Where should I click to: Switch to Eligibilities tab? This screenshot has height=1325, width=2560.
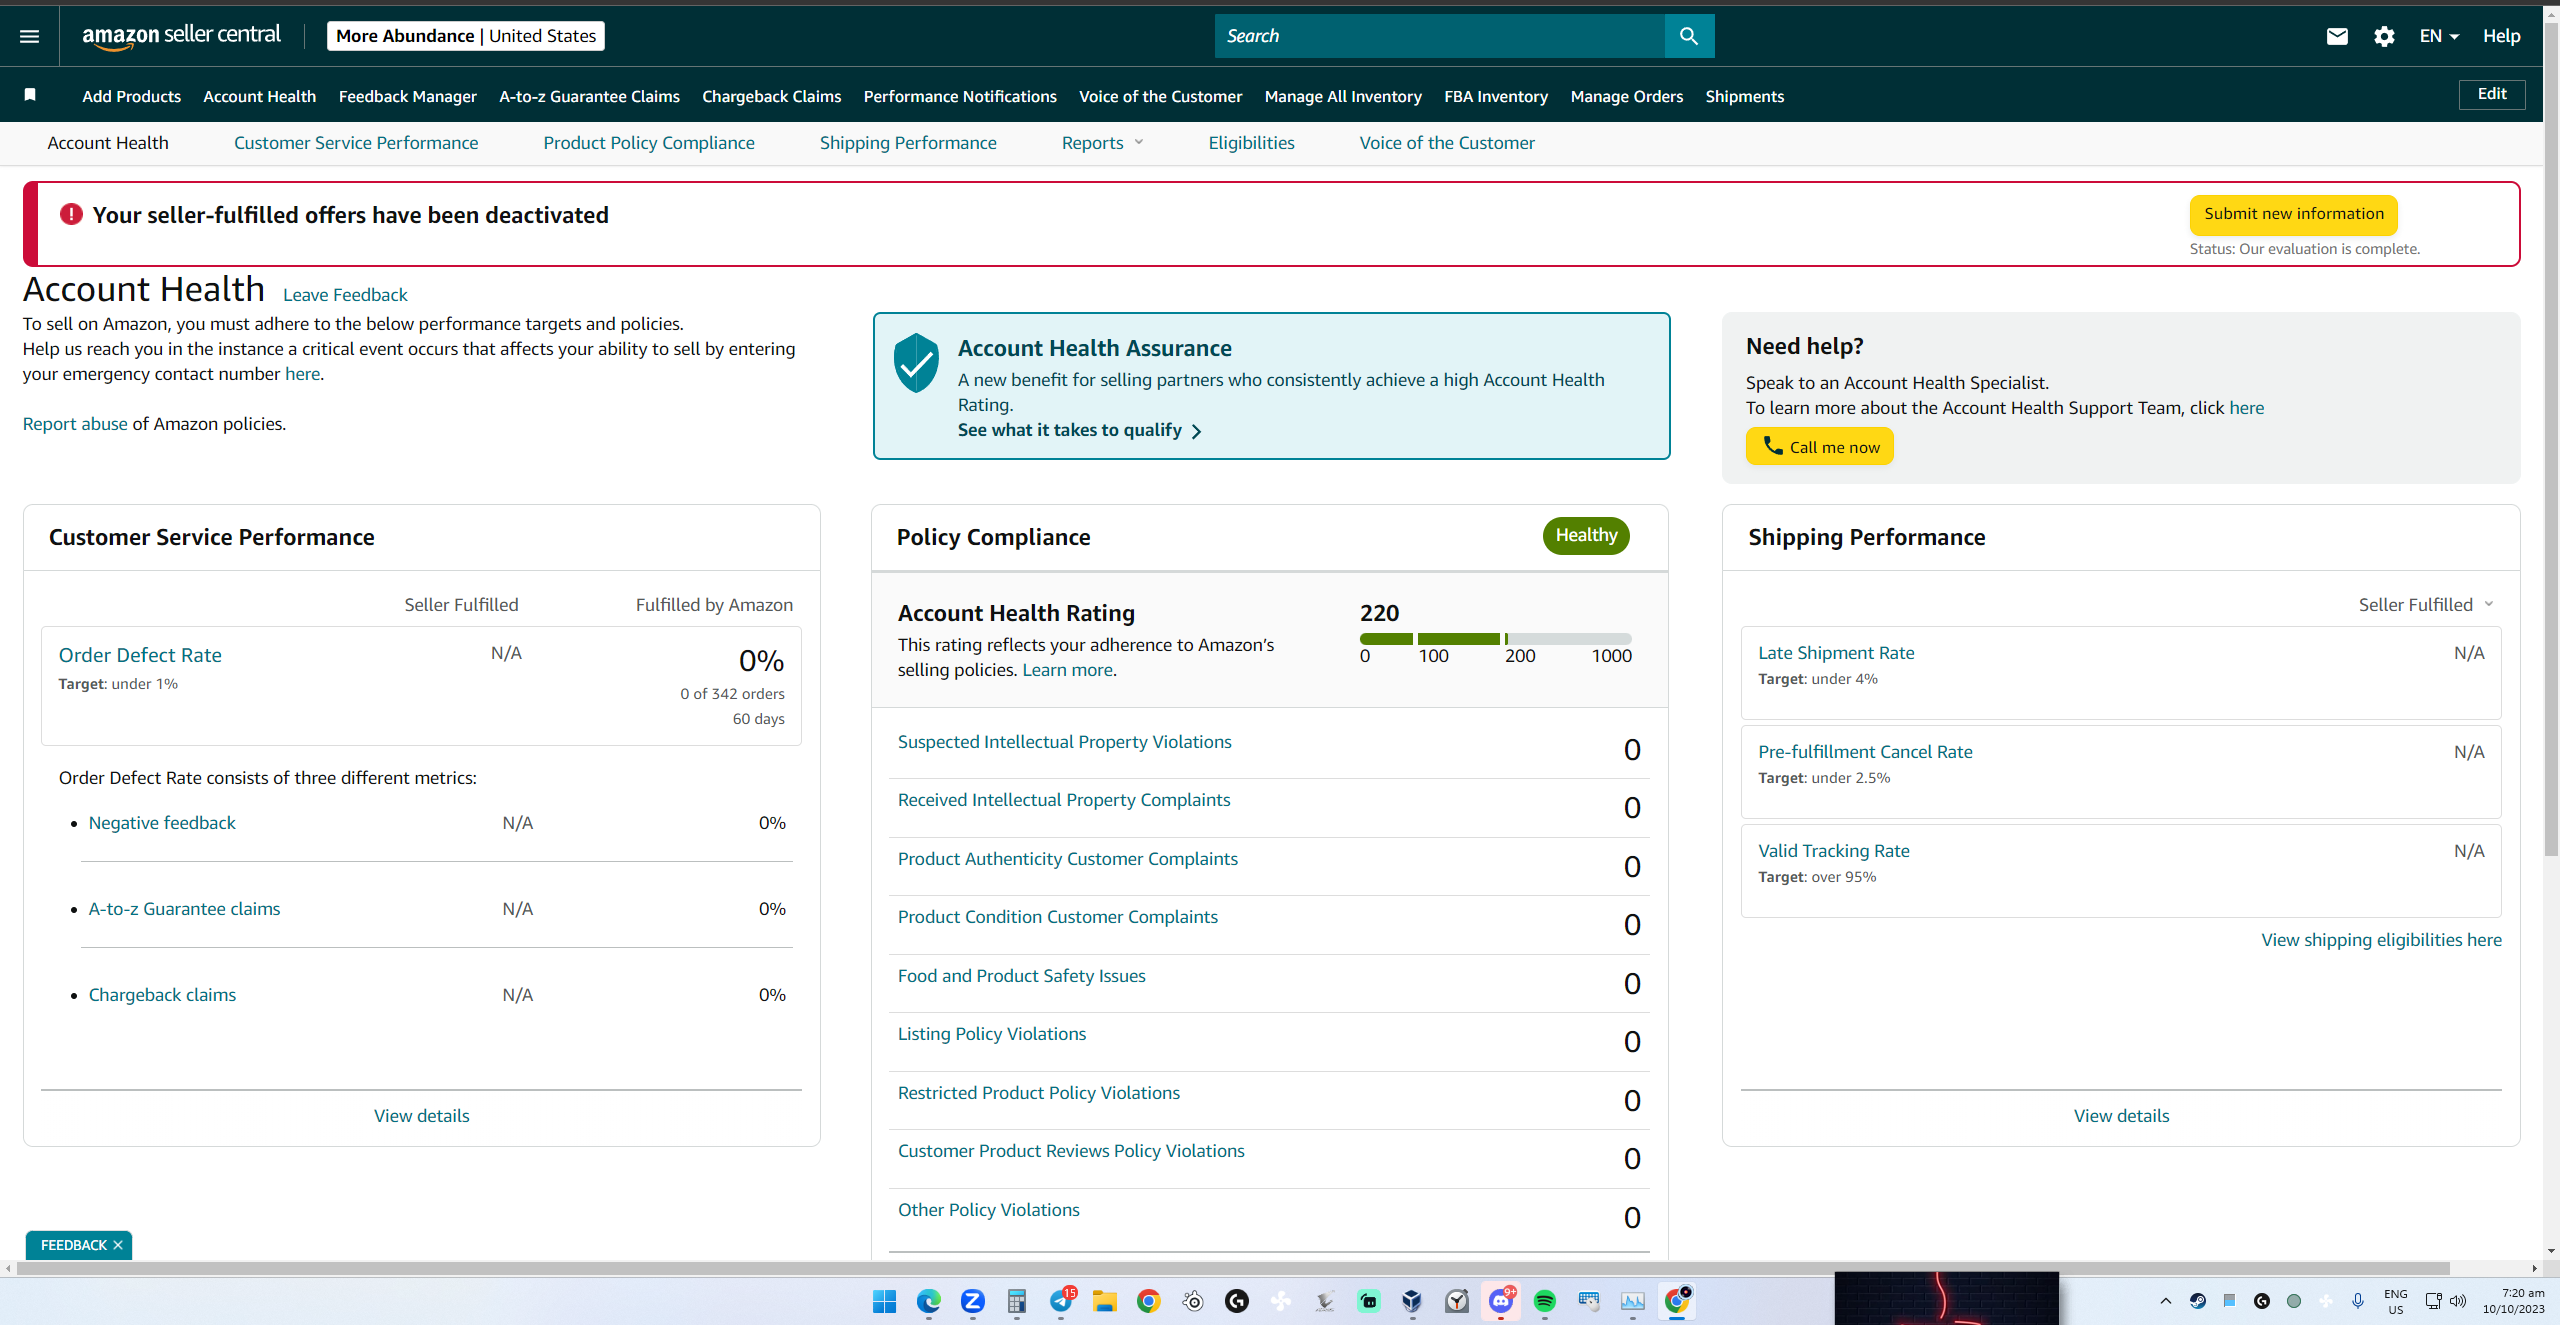[1251, 143]
